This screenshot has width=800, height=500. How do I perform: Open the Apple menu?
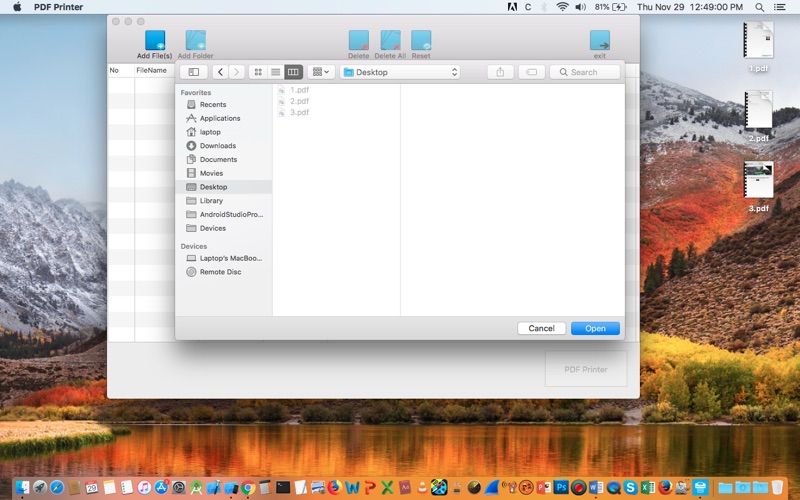click(17, 7)
